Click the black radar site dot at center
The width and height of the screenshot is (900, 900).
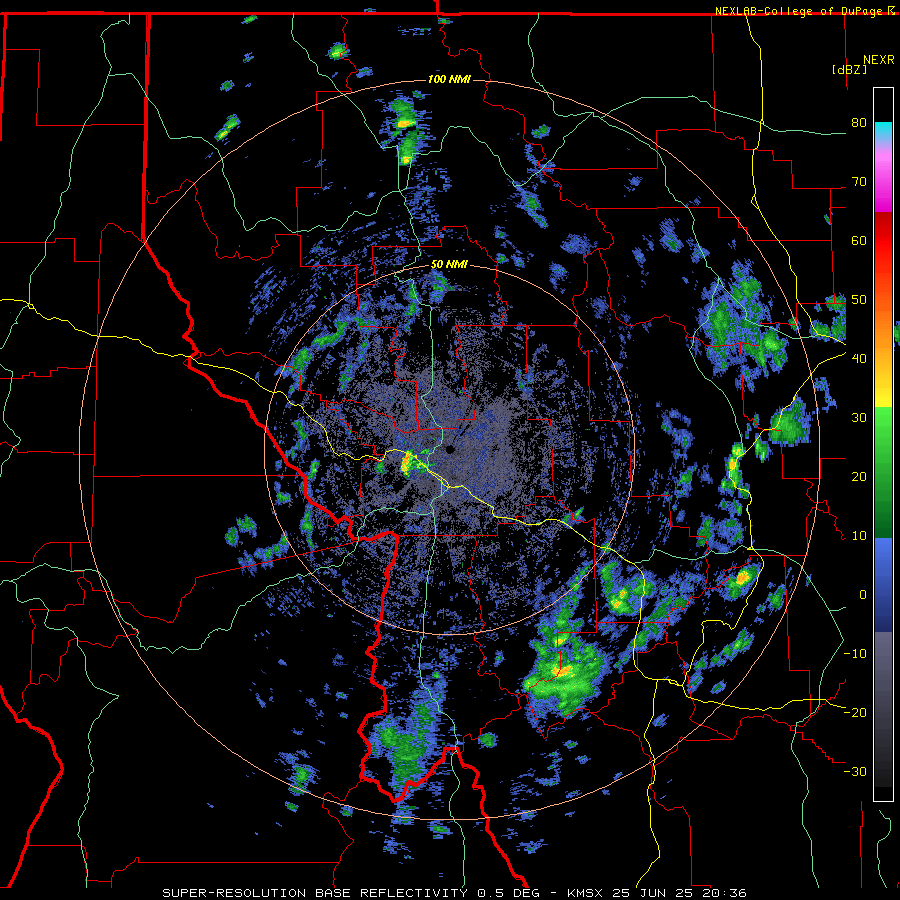tap(450, 449)
